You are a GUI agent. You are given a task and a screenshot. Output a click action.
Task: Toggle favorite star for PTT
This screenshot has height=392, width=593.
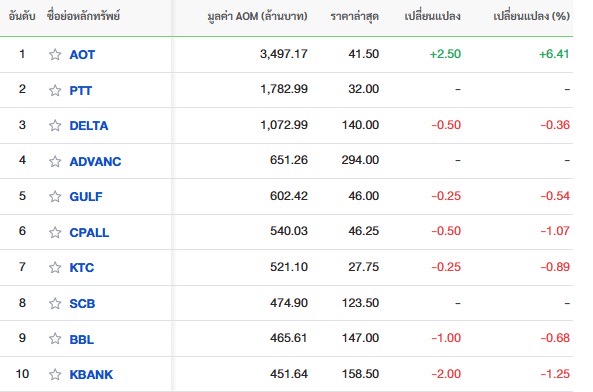[x=55, y=90]
